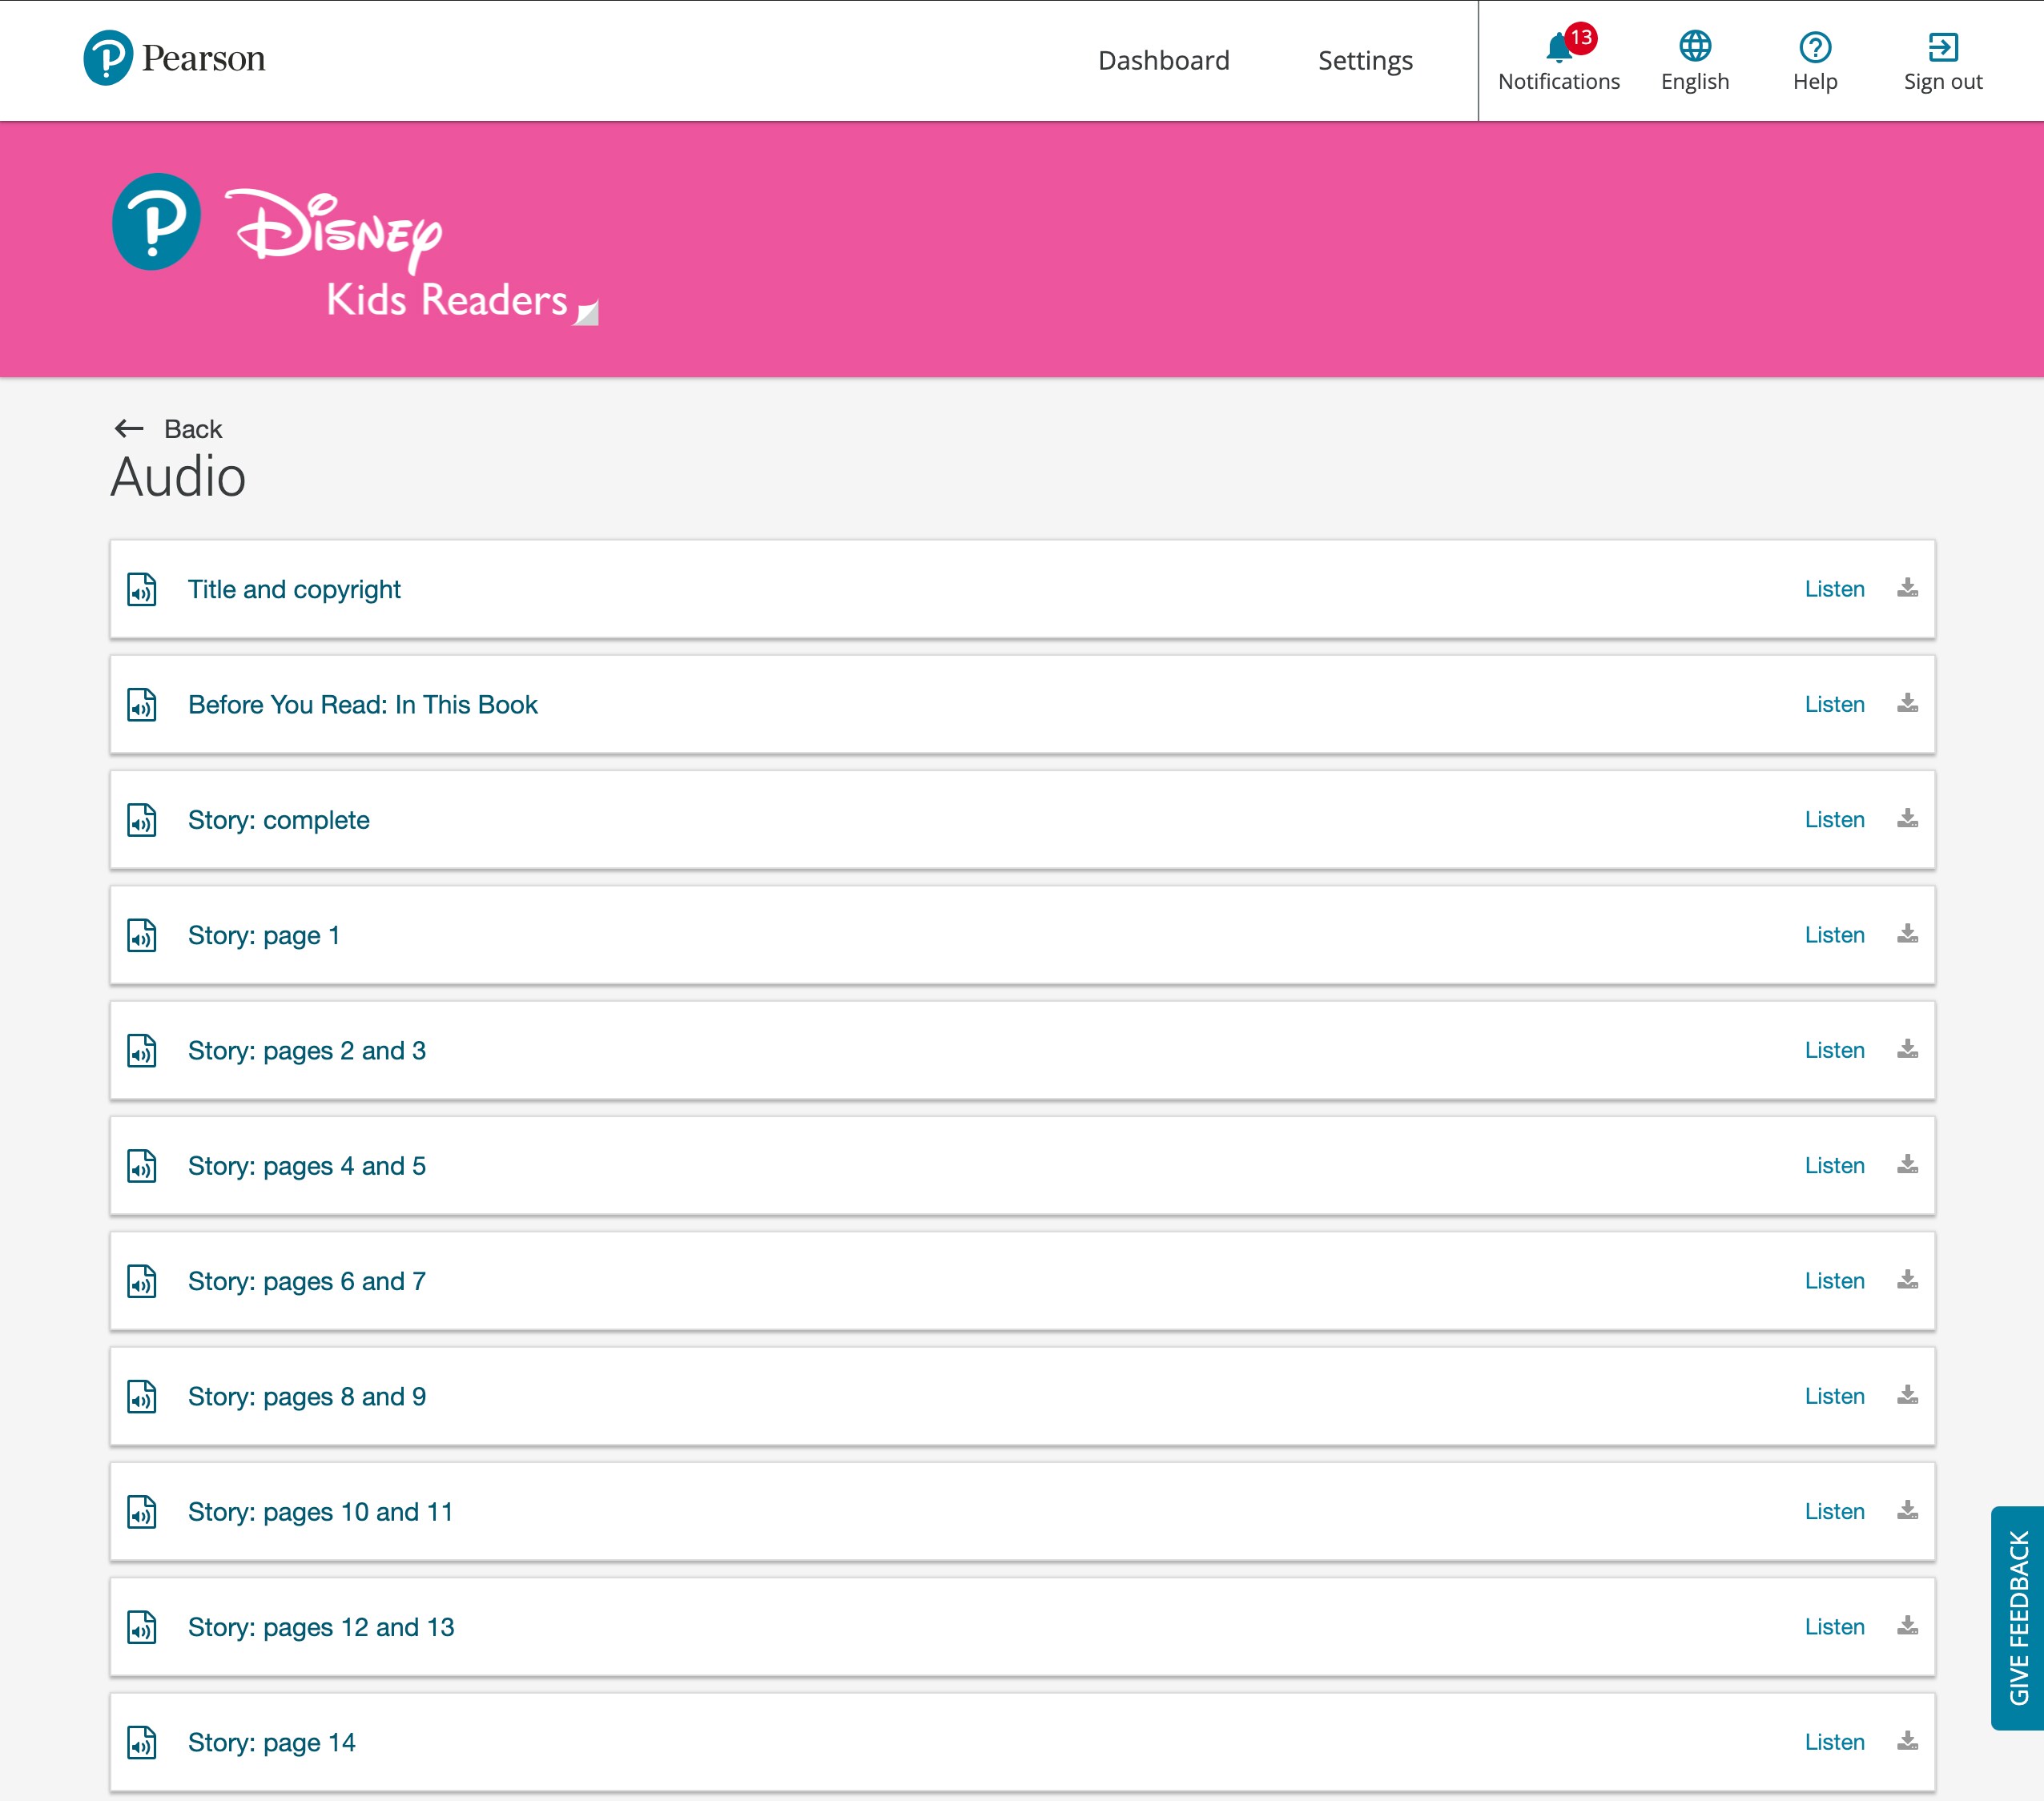Open Story: pages 12 and 13 title
This screenshot has width=2044, height=1801.
click(x=320, y=1627)
